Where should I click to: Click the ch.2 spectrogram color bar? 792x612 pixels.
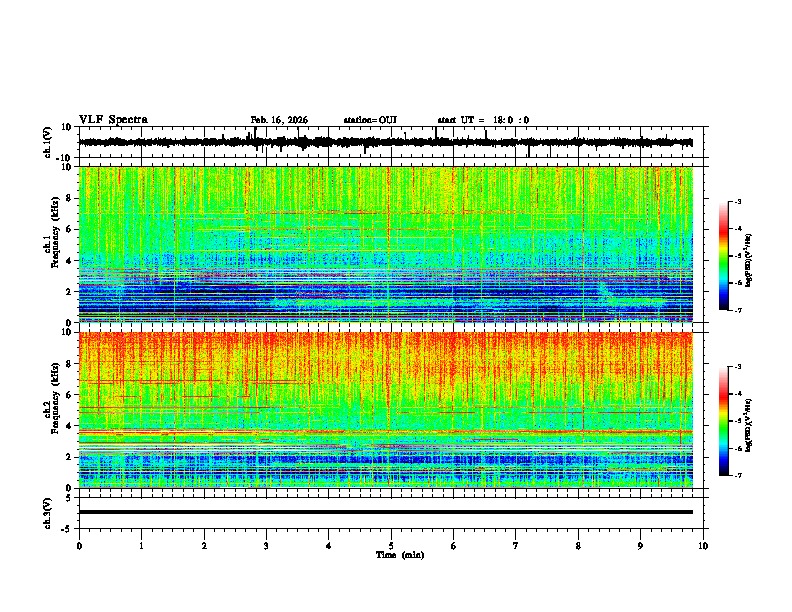coord(723,421)
